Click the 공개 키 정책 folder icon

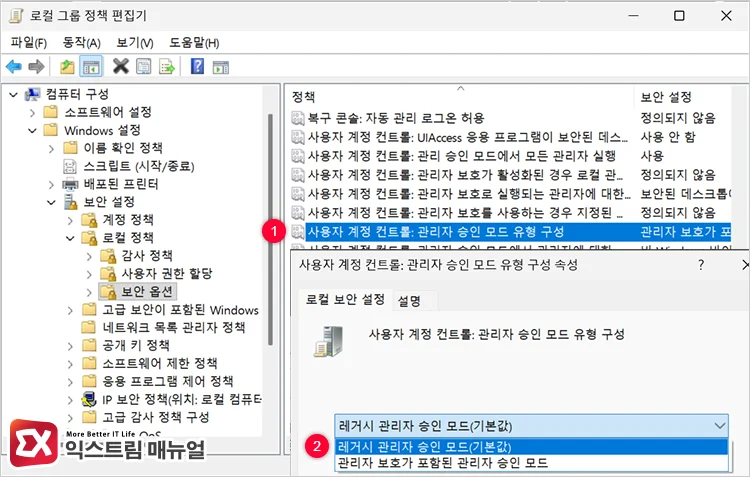[x=89, y=345]
